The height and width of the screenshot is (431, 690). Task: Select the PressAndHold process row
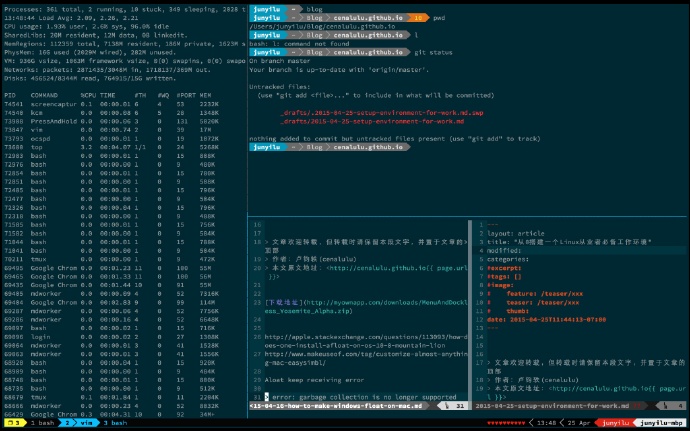tap(112, 122)
